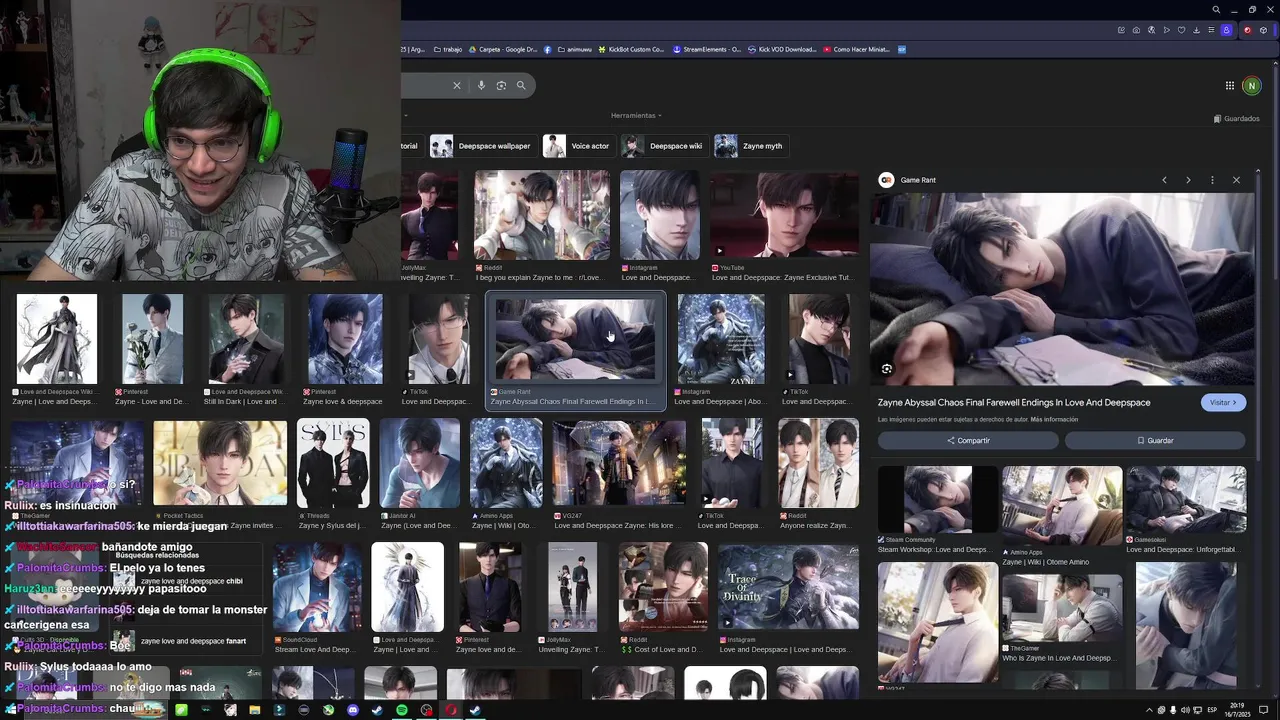Open Who Is Zayne TheGamer related image
Screen dimensions: 1280x720
pos(1061,607)
